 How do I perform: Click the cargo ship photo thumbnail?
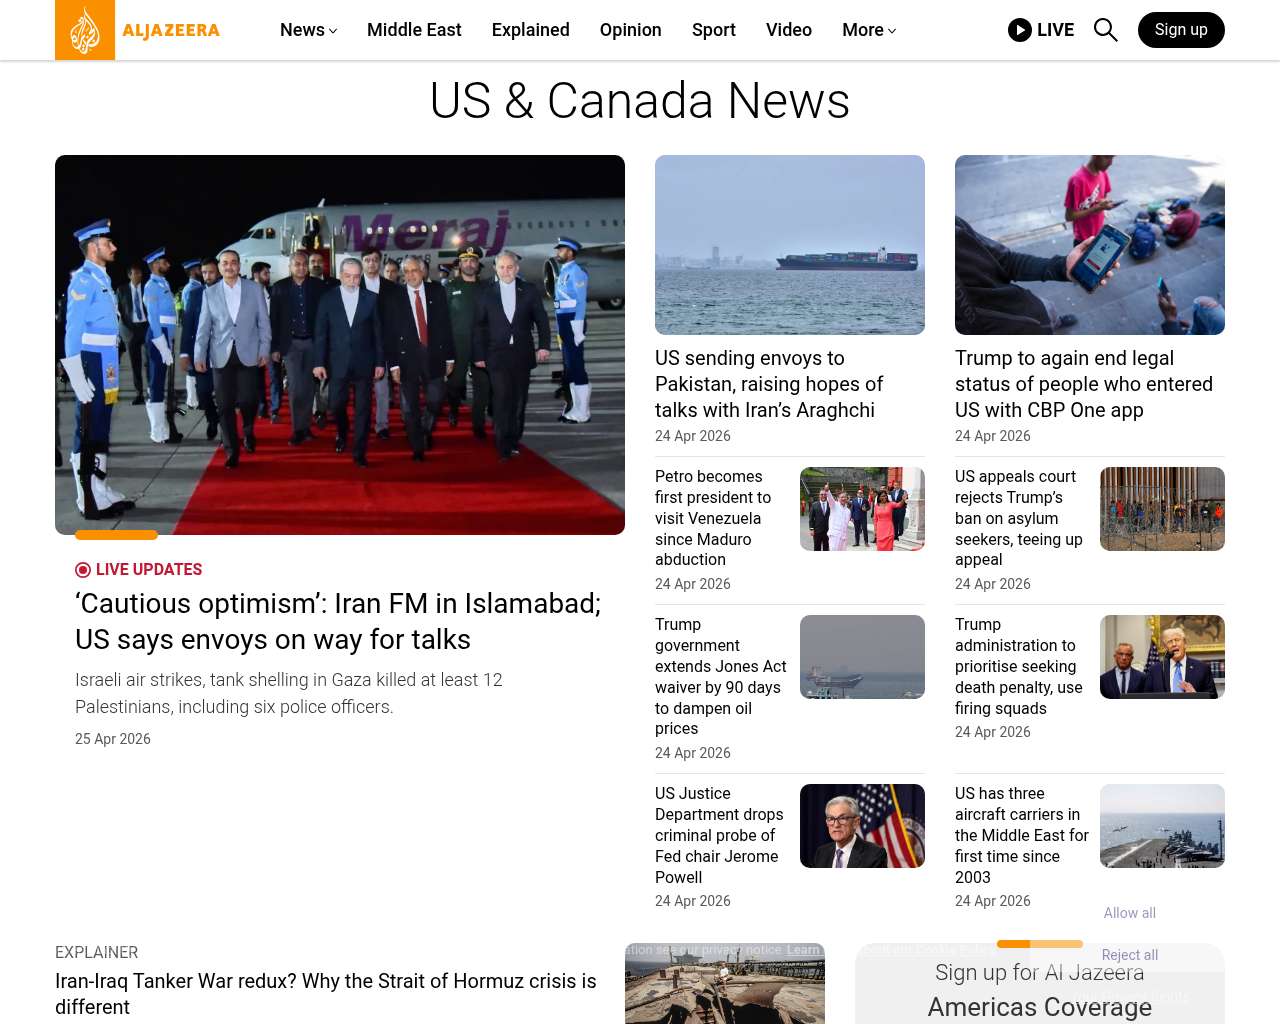[x=789, y=245]
